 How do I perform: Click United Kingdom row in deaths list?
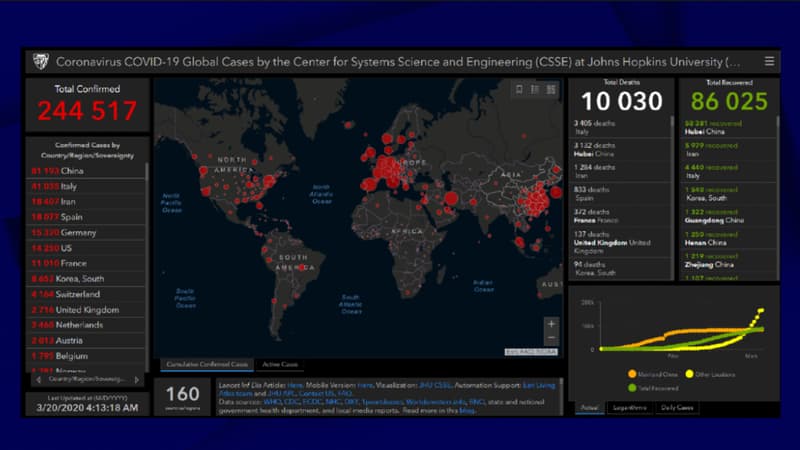coord(619,242)
